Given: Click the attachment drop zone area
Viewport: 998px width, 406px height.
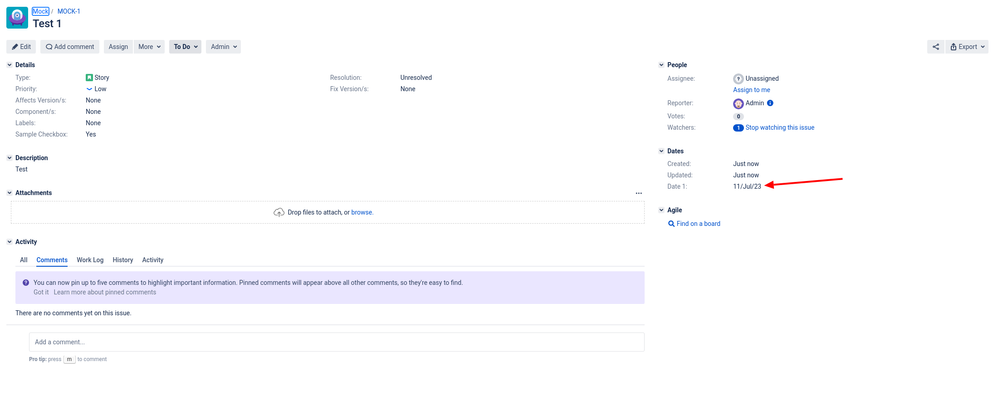Looking at the screenshot, I should click(328, 213).
